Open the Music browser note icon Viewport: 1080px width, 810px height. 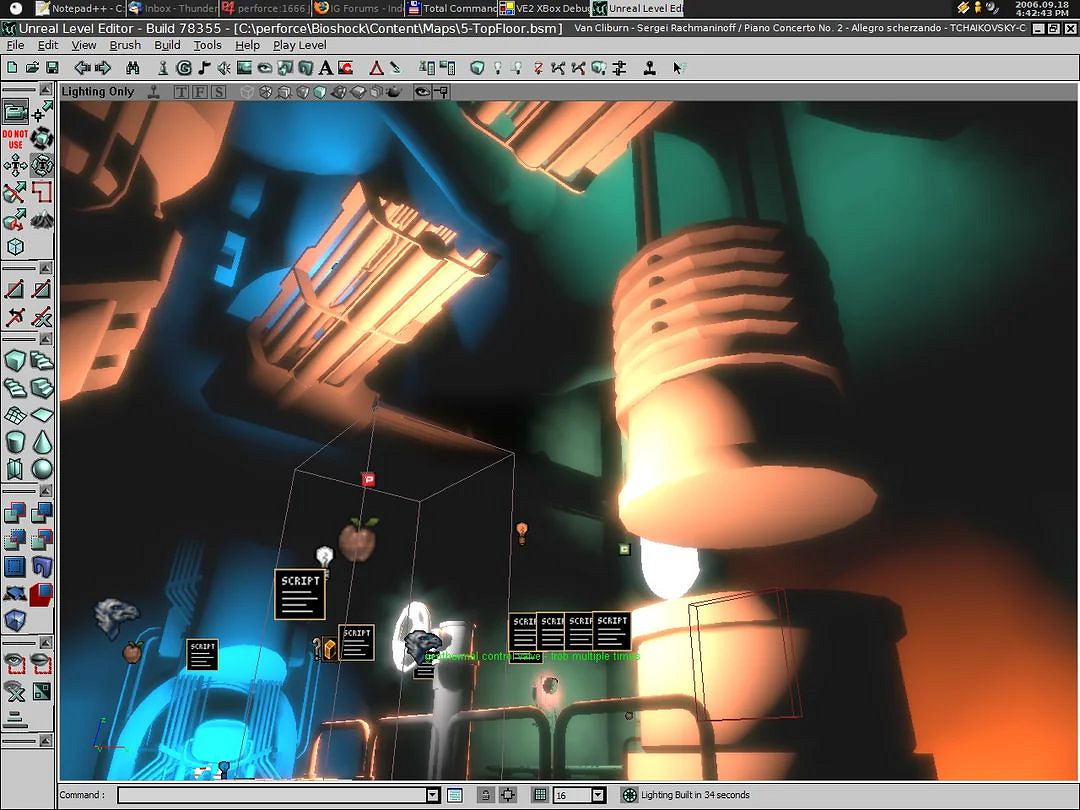tap(204, 68)
